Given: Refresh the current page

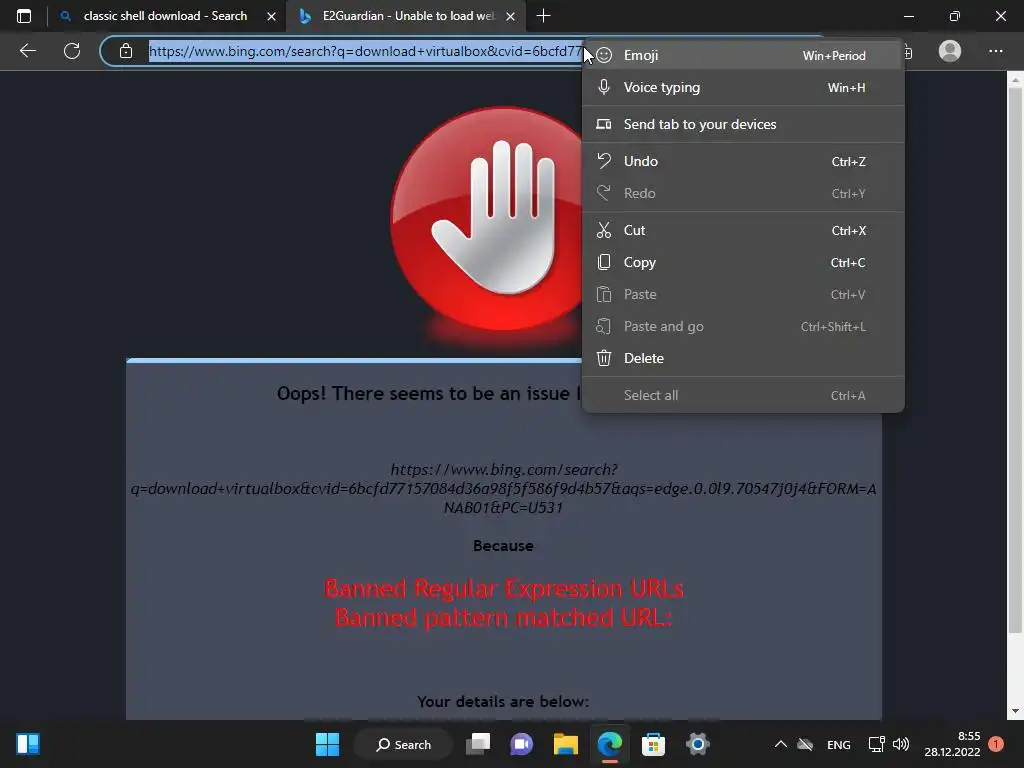Looking at the screenshot, I should click(x=72, y=51).
